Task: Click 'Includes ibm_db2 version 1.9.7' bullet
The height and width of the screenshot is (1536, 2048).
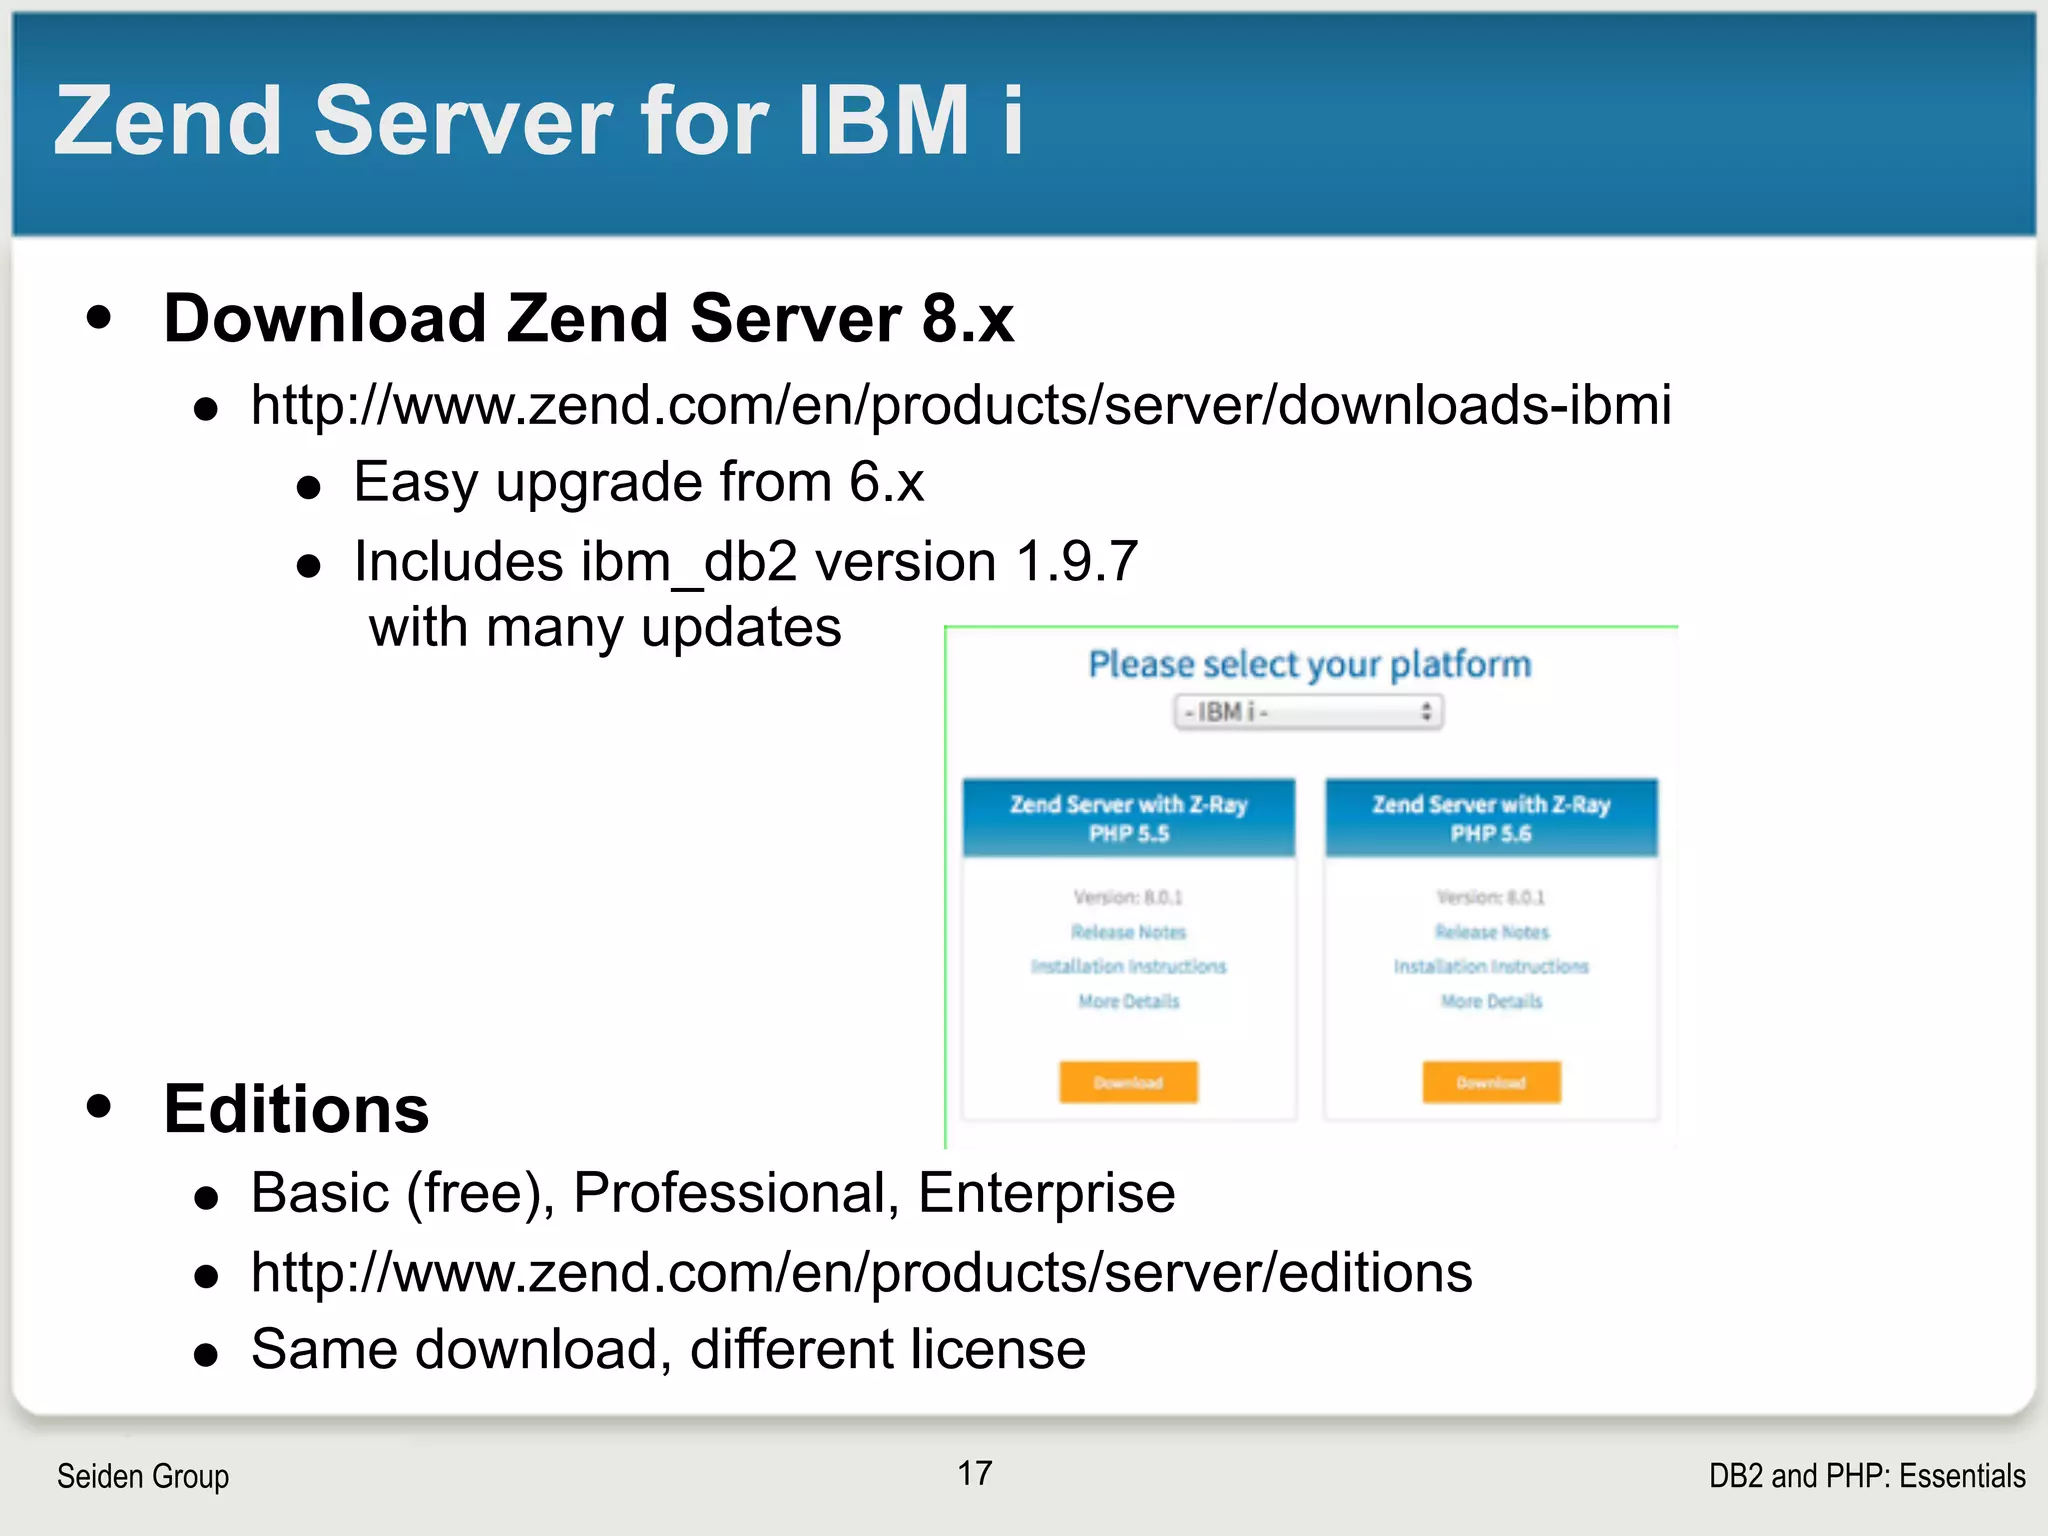Action: (x=746, y=561)
